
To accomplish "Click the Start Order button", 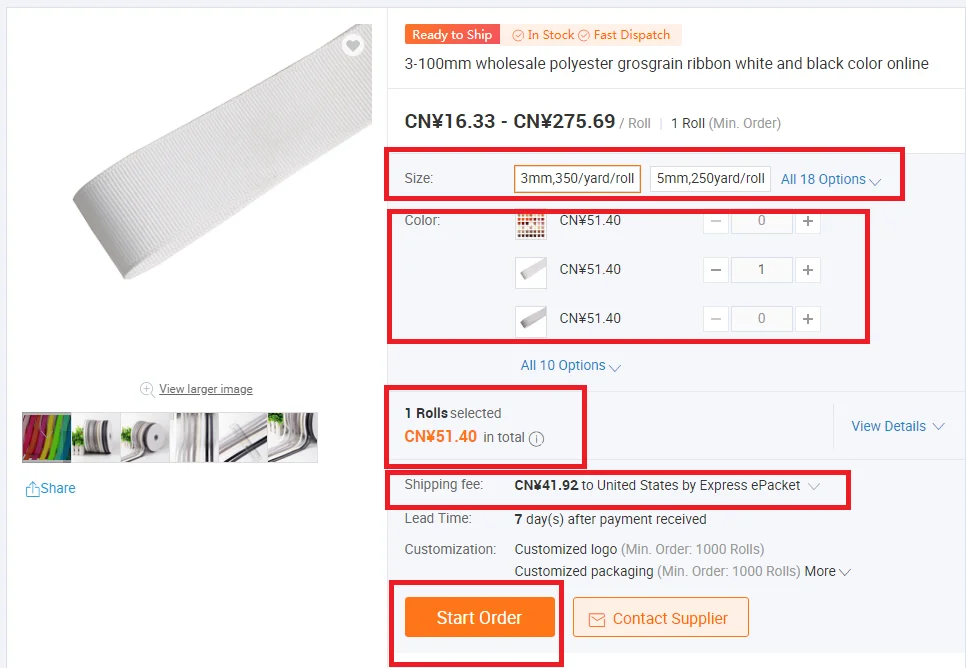I will pos(479,617).
